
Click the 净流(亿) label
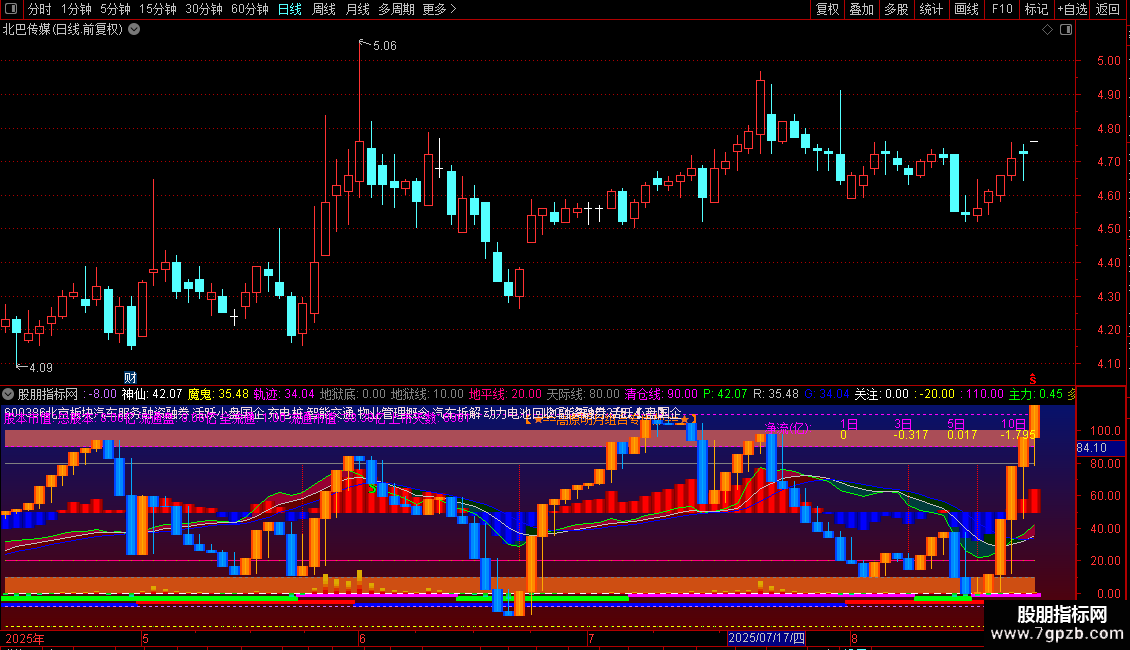(x=787, y=427)
